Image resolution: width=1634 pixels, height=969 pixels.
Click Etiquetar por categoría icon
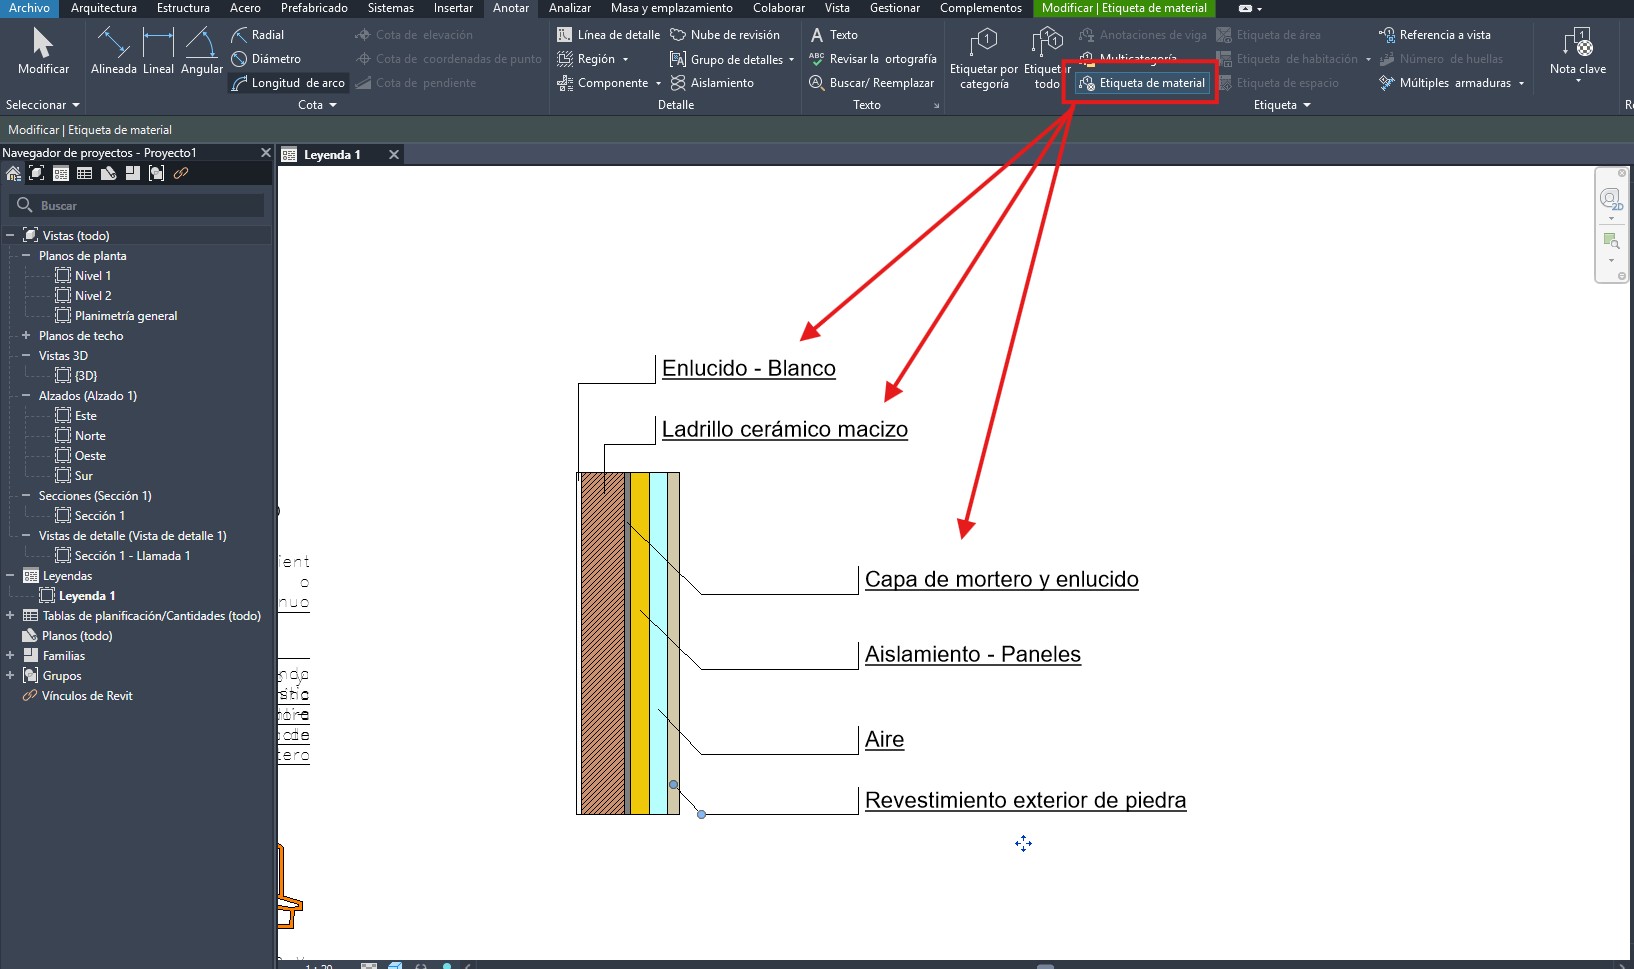[x=983, y=44]
